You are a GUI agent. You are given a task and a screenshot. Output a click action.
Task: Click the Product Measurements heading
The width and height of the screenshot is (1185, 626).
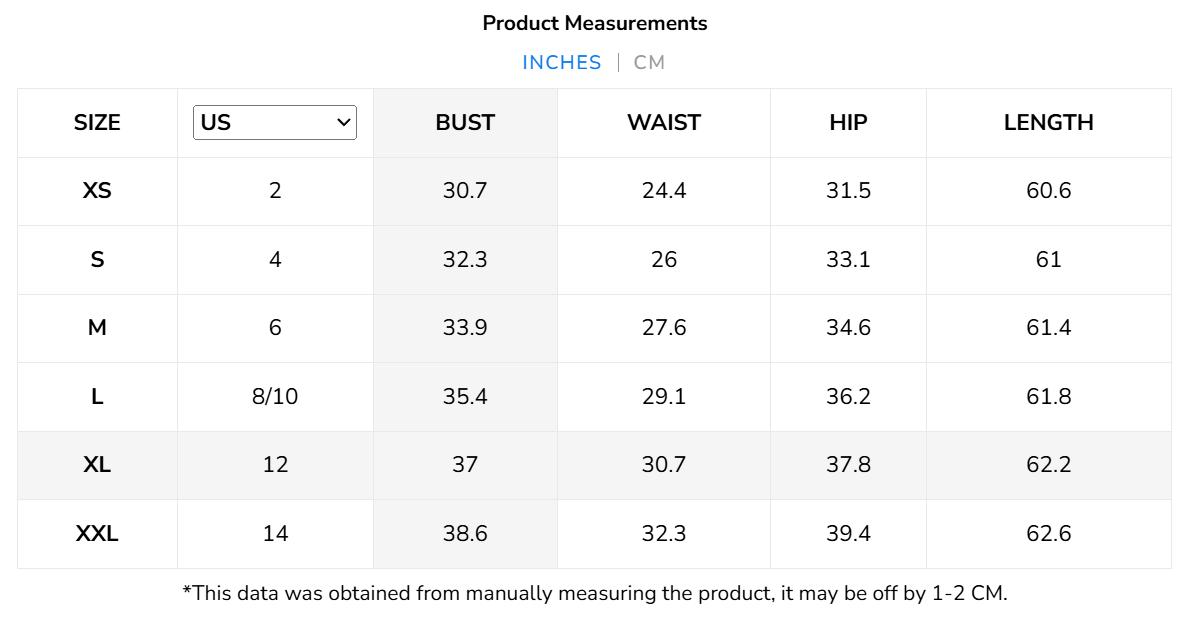tap(594, 23)
